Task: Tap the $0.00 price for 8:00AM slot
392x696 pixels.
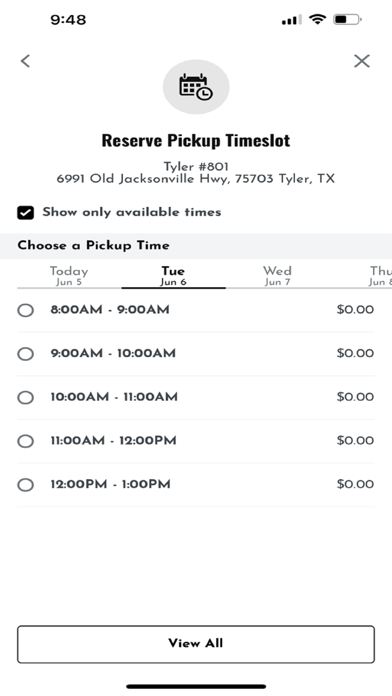Action: click(x=355, y=309)
